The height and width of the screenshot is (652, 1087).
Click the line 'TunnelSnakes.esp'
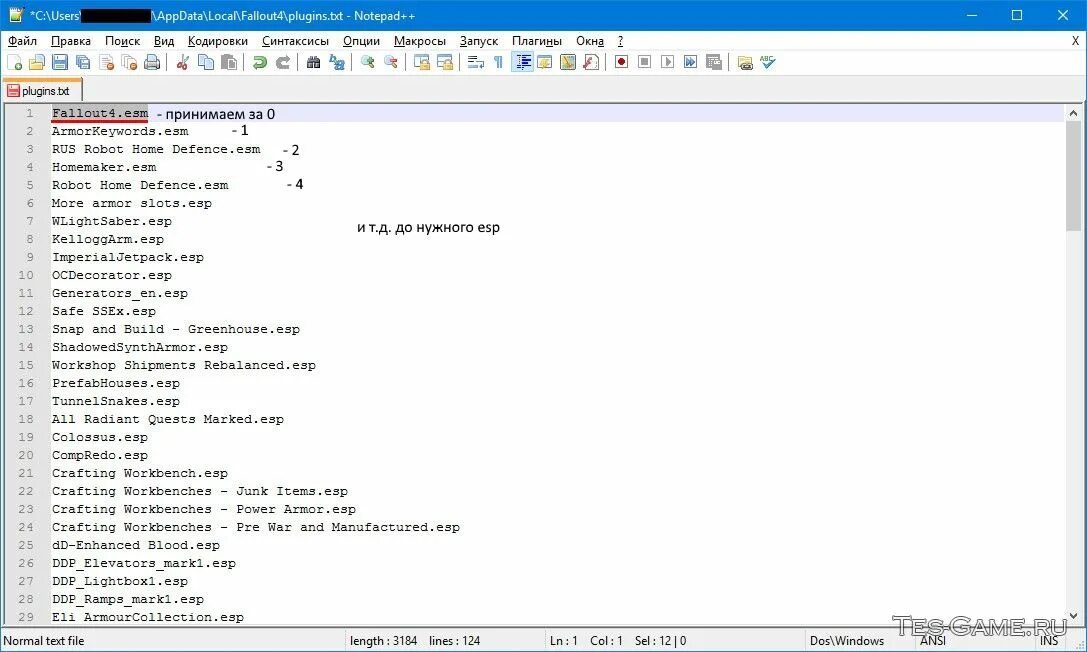116,401
